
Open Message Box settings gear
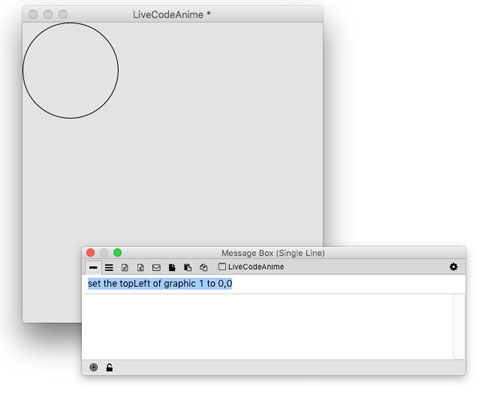click(454, 267)
